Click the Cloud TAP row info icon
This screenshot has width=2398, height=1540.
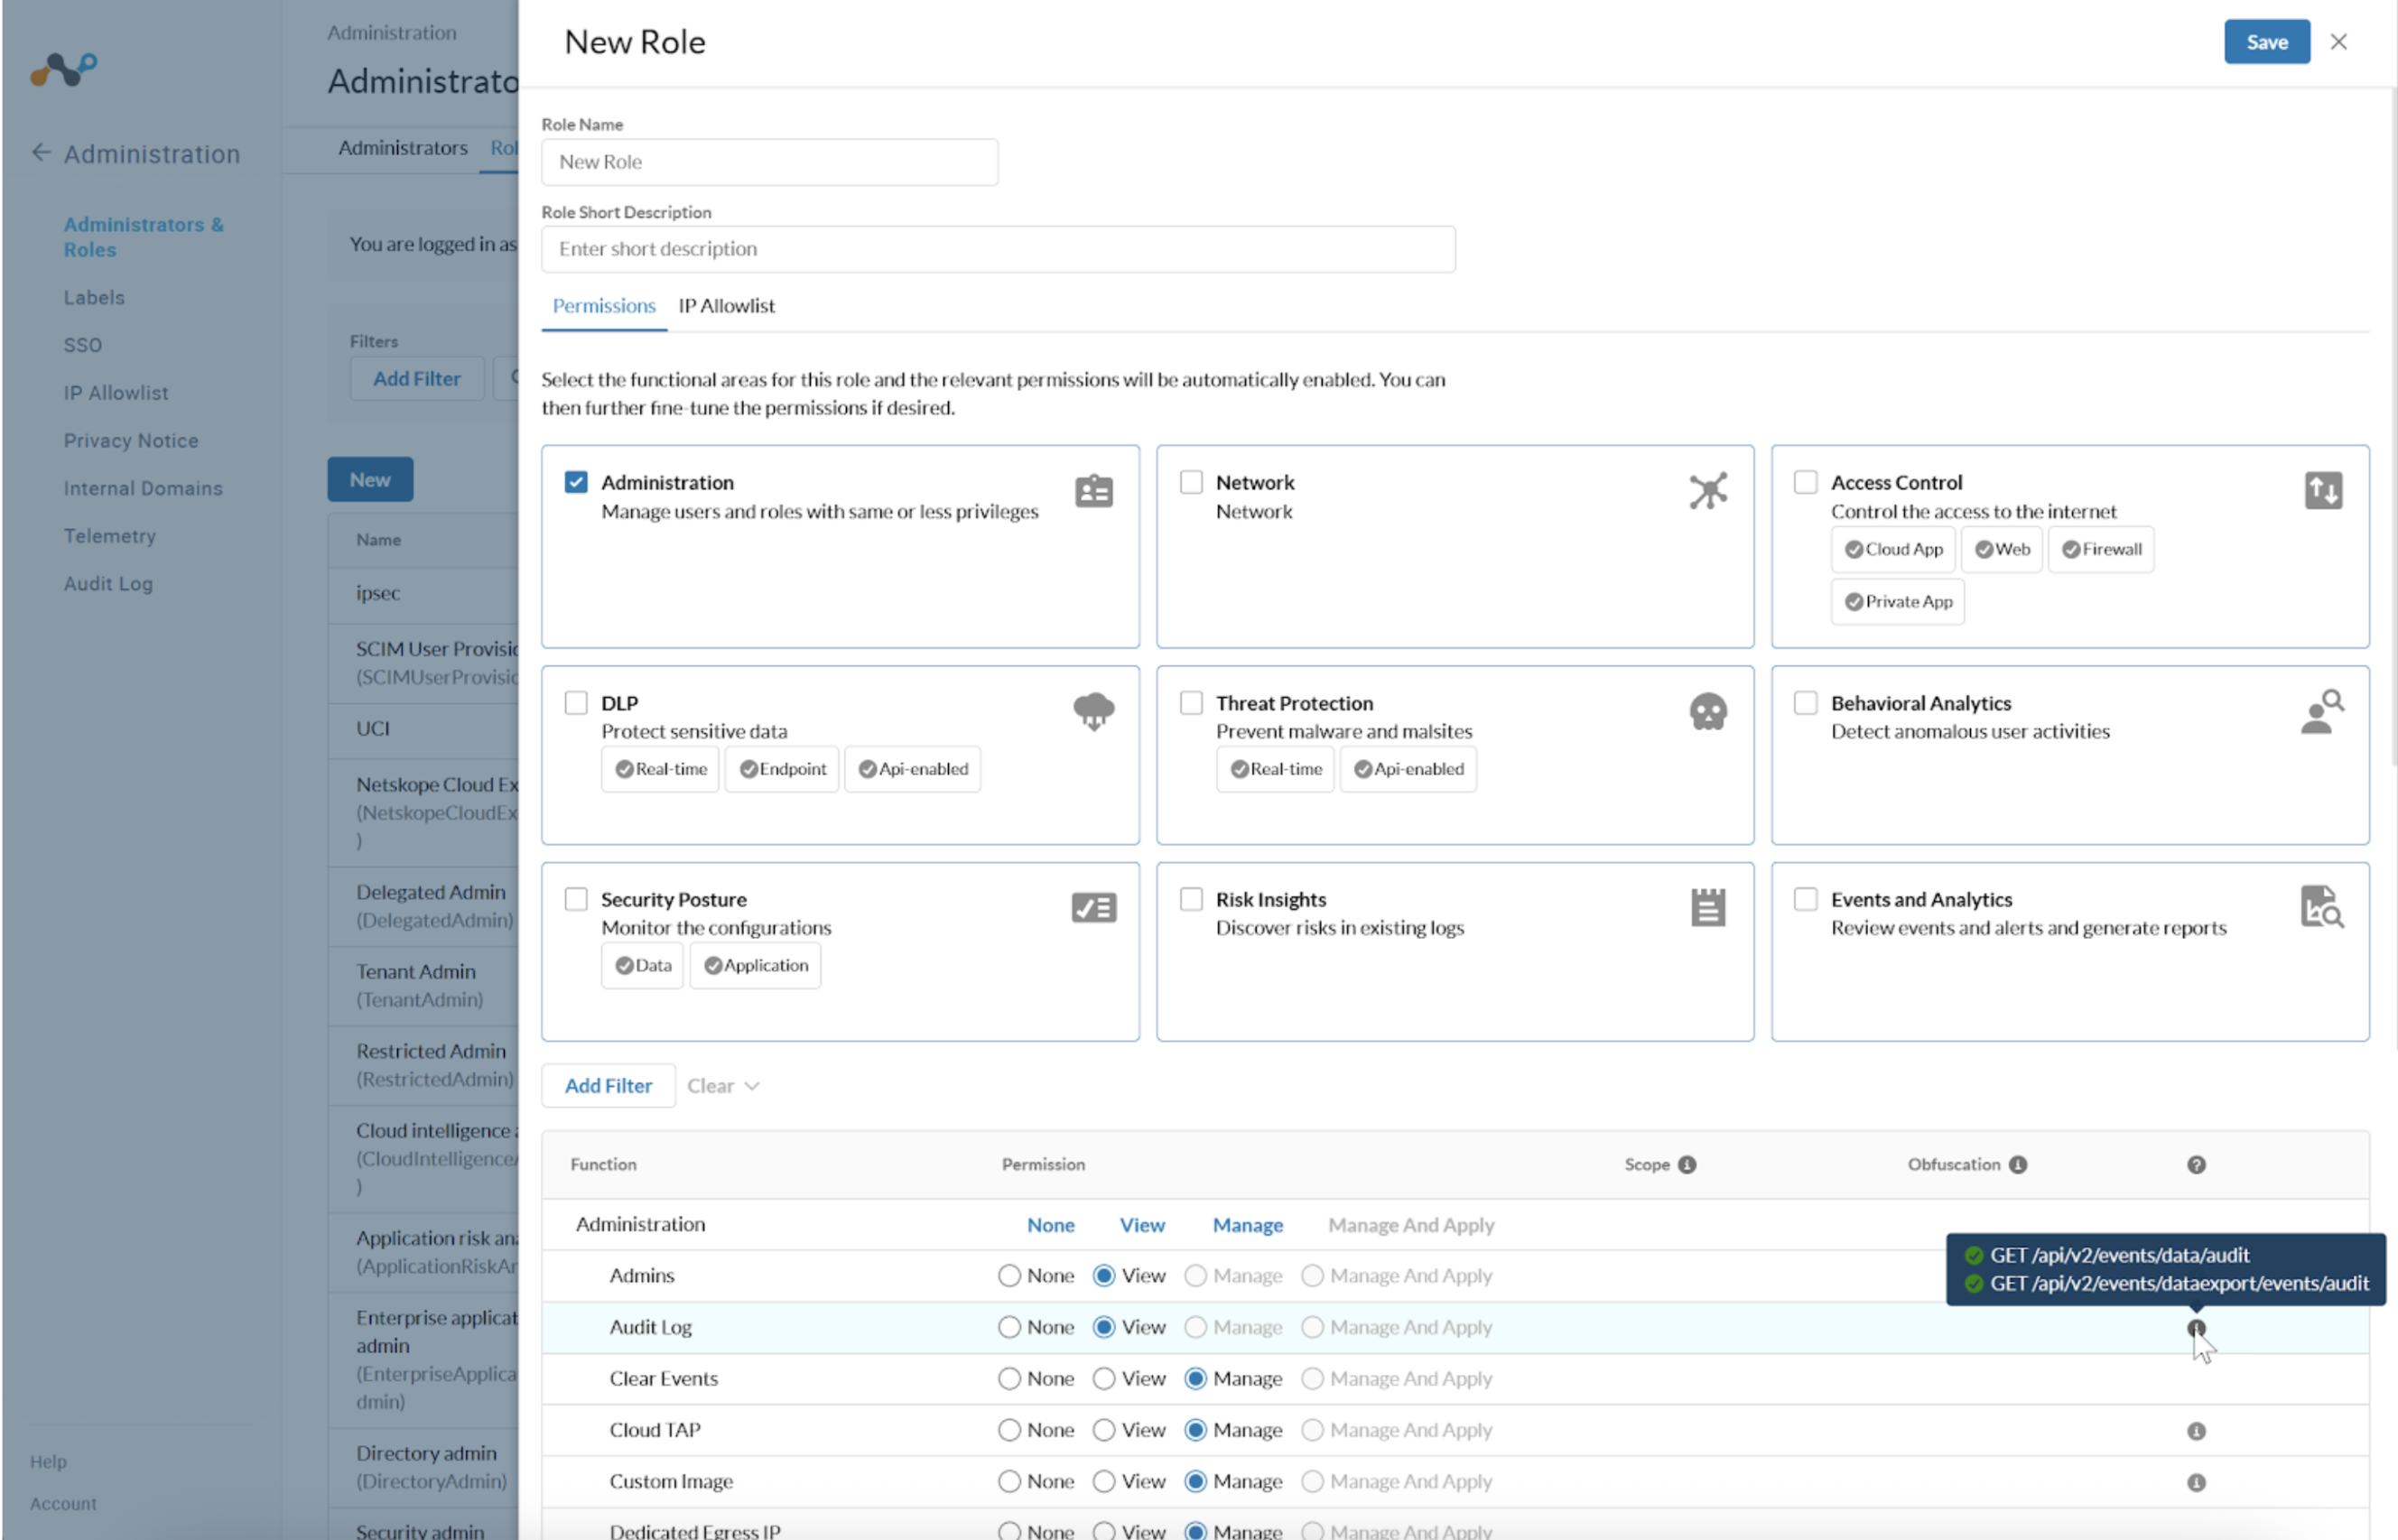(x=2196, y=1431)
